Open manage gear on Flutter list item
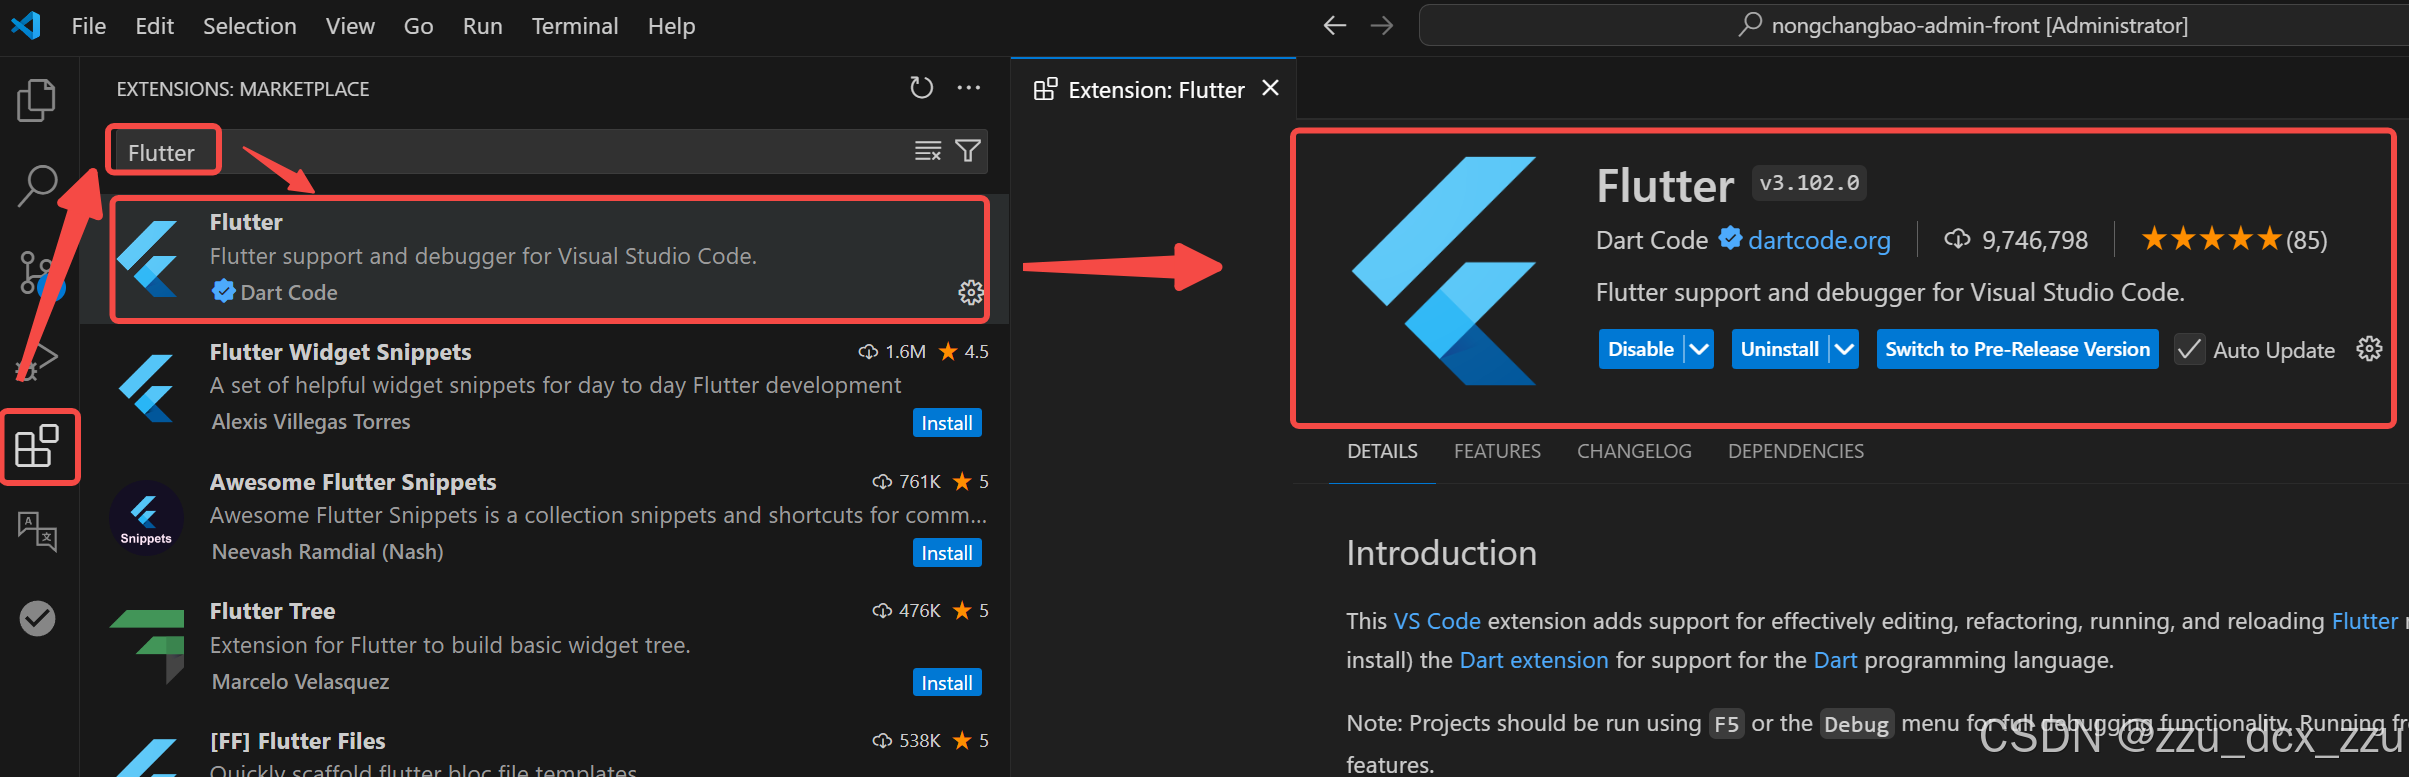Image resolution: width=2409 pixels, height=777 pixels. coord(971,292)
